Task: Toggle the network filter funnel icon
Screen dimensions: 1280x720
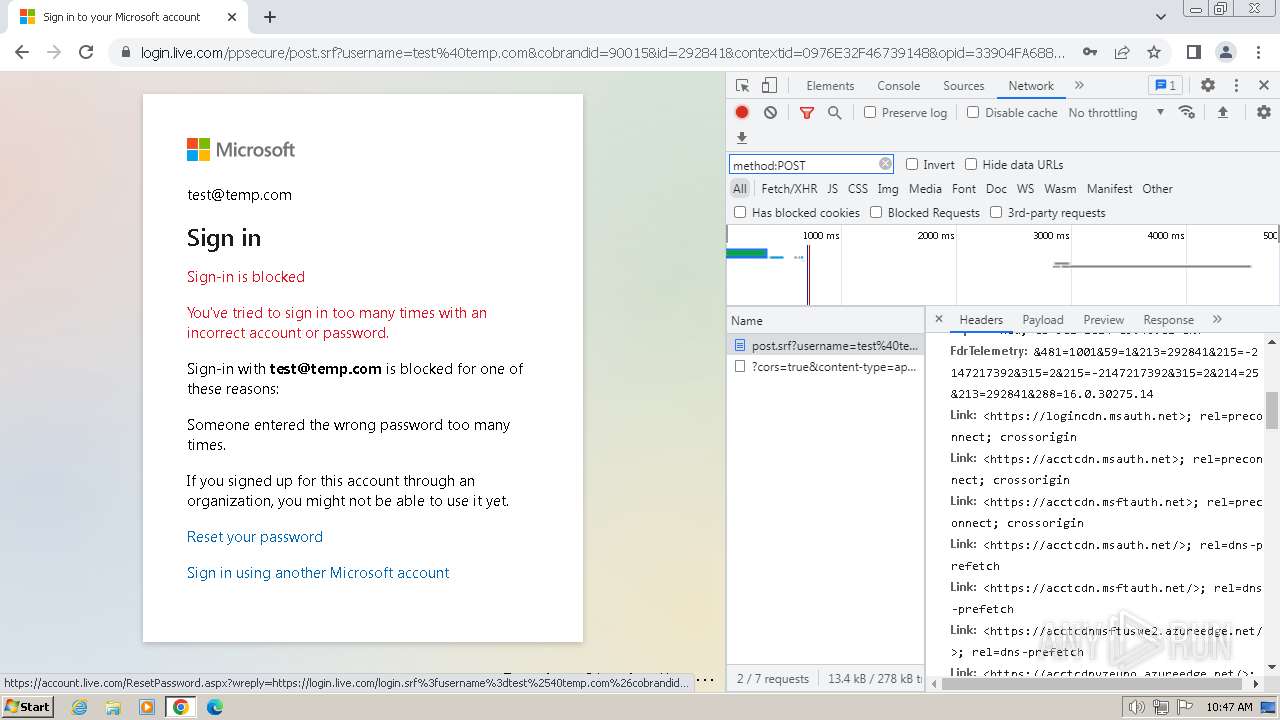Action: click(x=806, y=113)
